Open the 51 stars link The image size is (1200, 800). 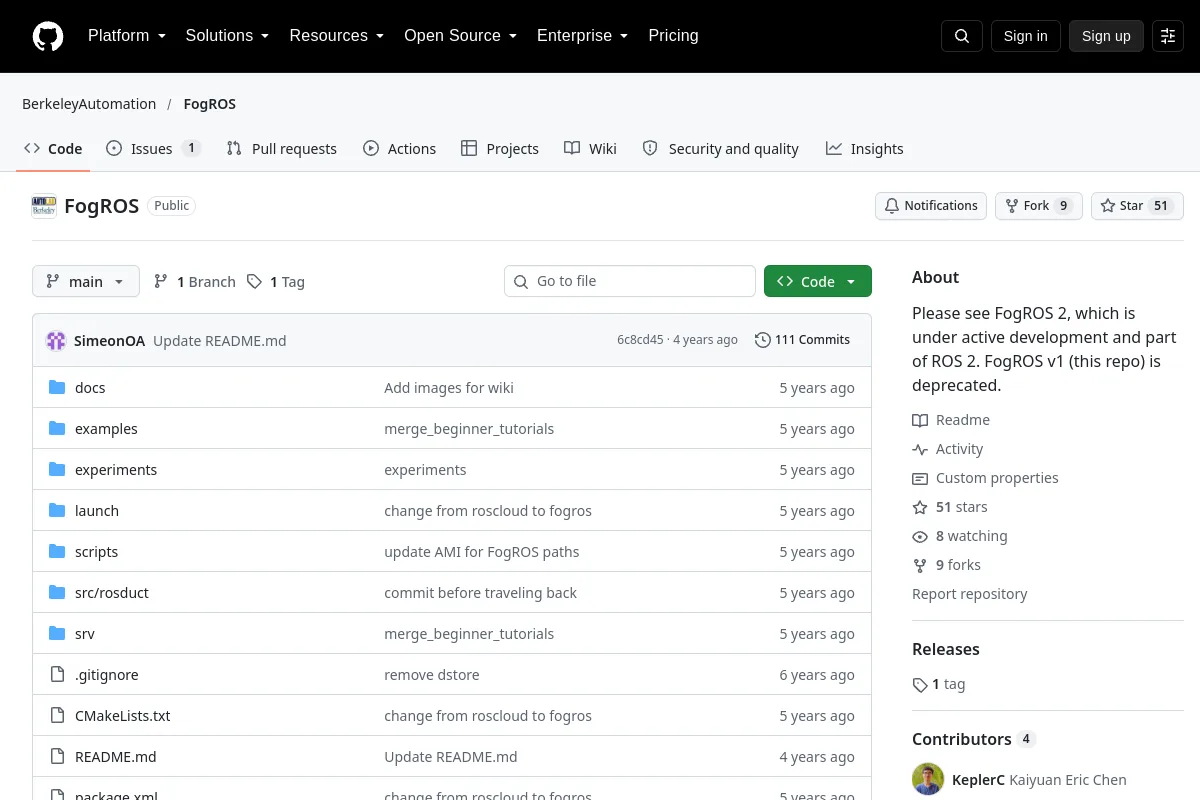(x=950, y=507)
